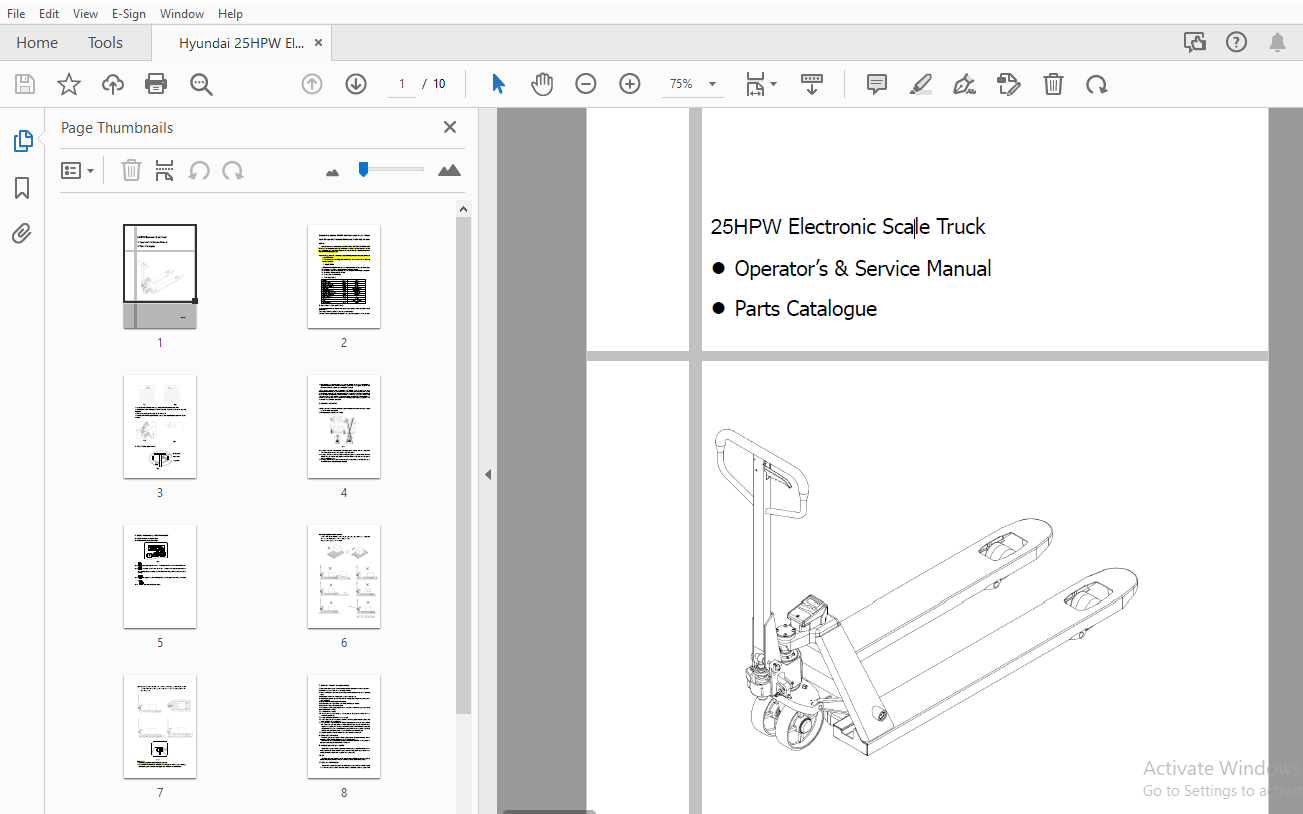Viewport: 1303px width, 814px height.
Task: Go to next page arrow
Action: pos(356,84)
